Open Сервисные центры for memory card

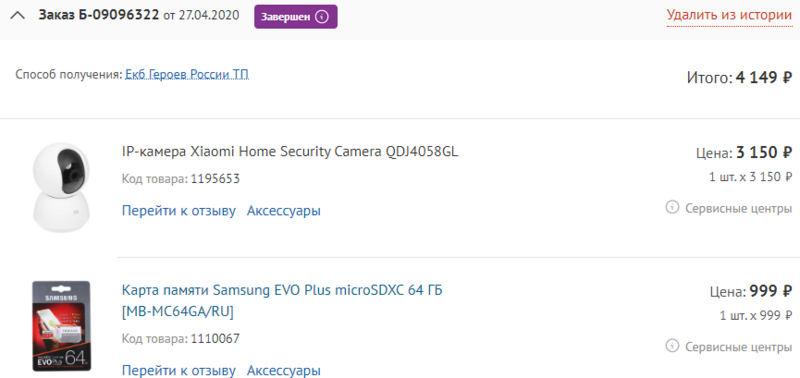738,347
